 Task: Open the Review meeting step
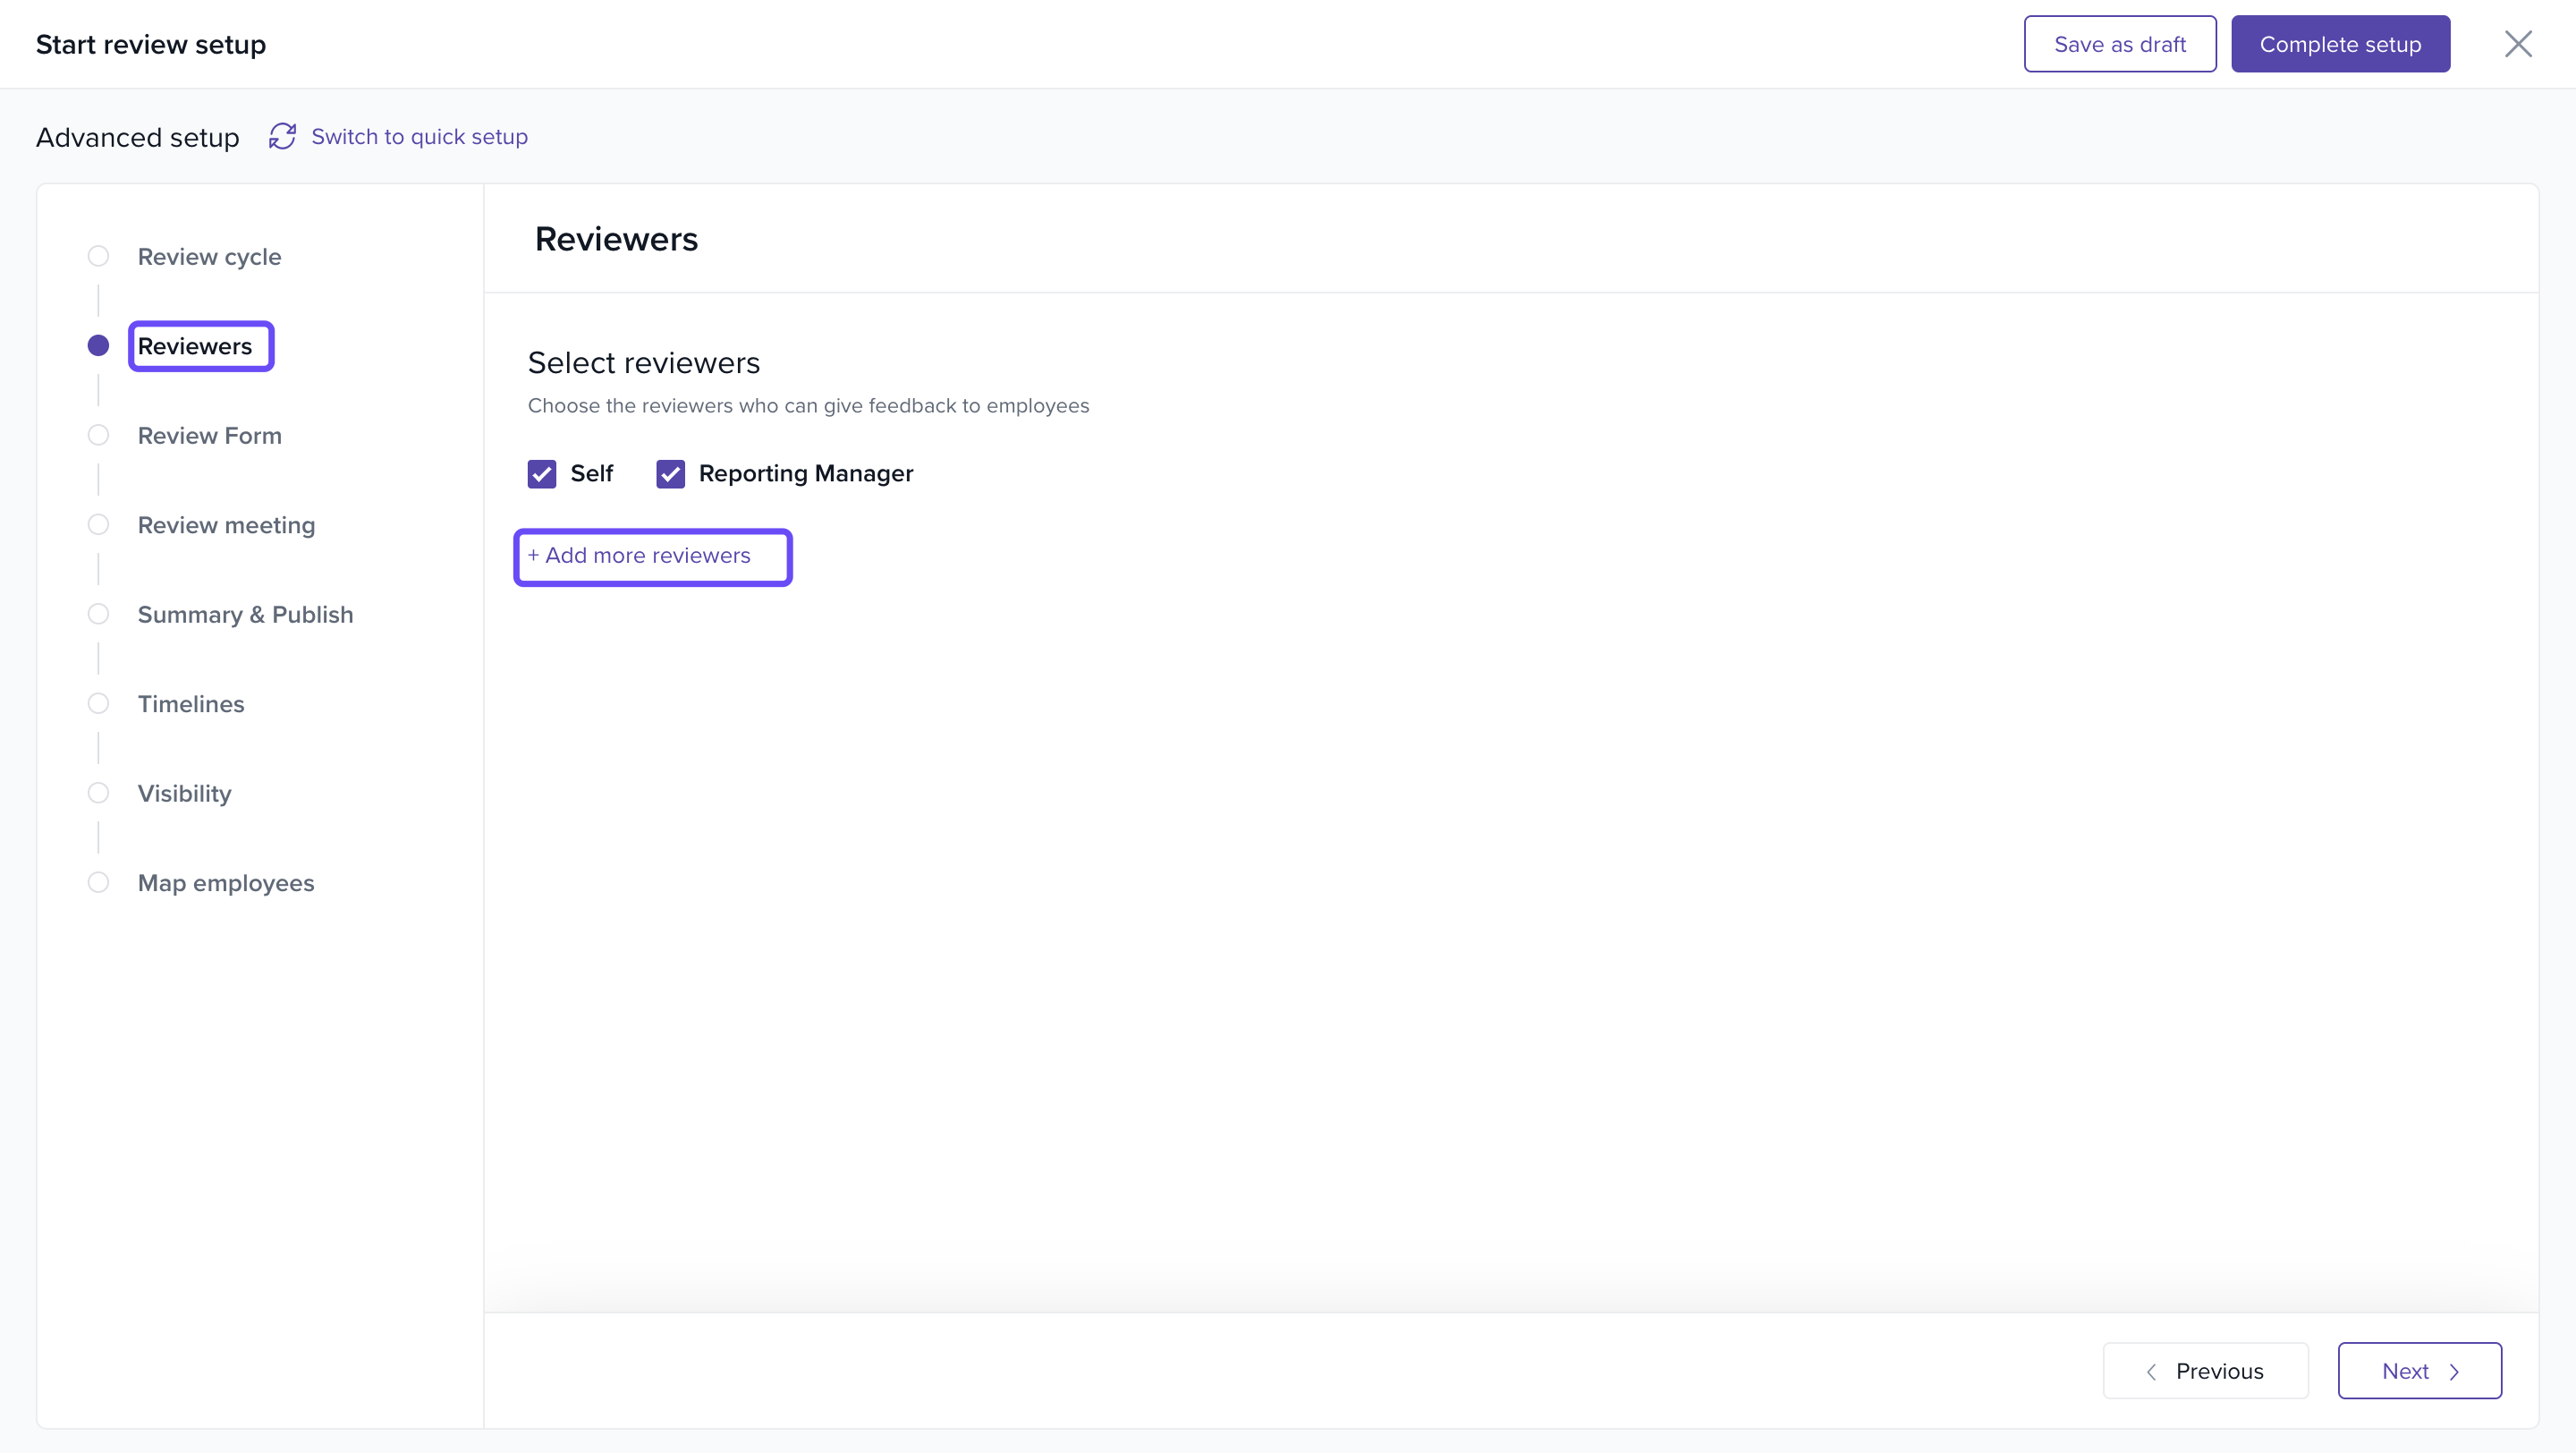226,526
